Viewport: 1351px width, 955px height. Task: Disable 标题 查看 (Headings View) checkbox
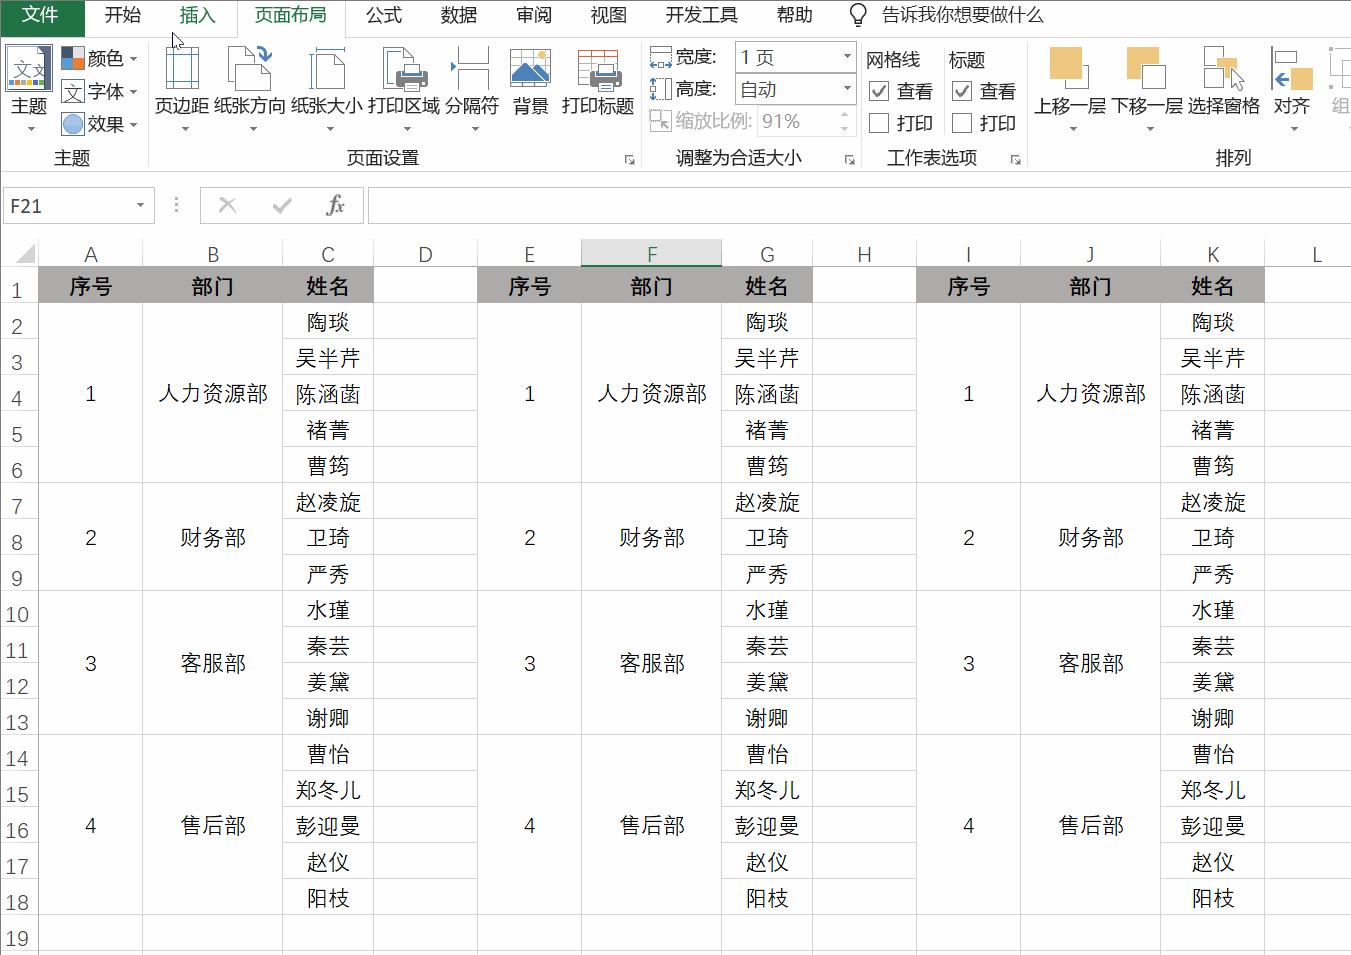(x=962, y=91)
